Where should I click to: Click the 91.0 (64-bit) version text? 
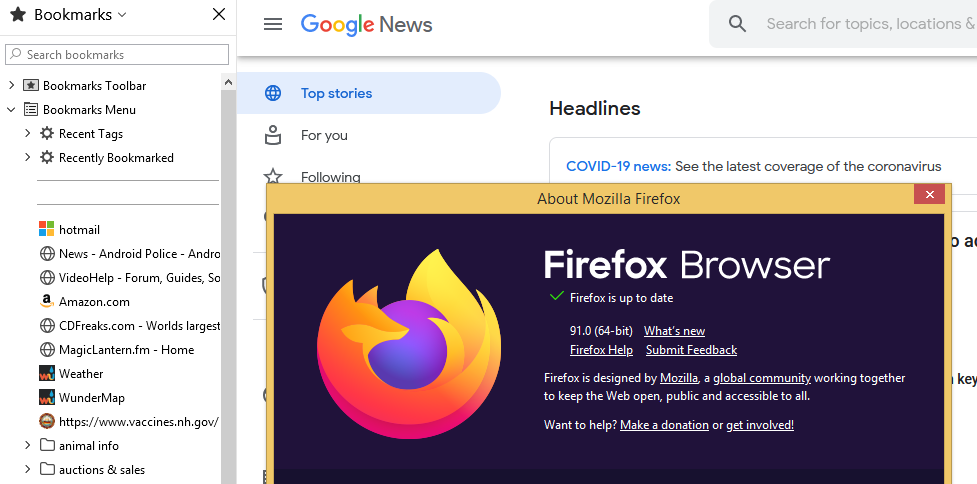601,331
